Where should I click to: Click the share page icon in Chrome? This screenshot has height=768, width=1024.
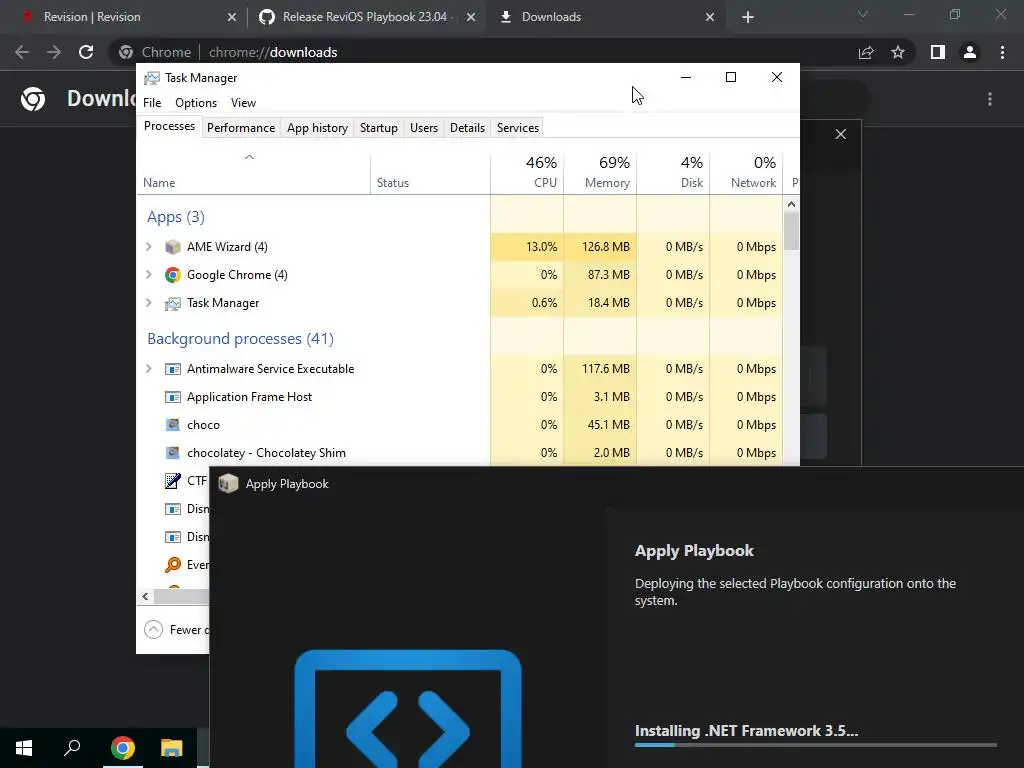866,52
